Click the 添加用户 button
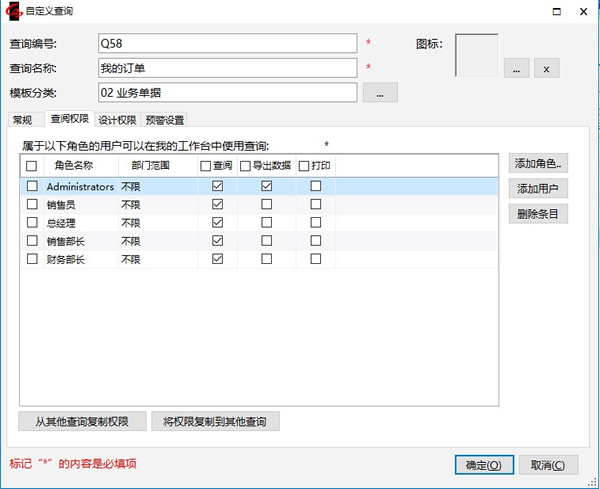 (538, 188)
